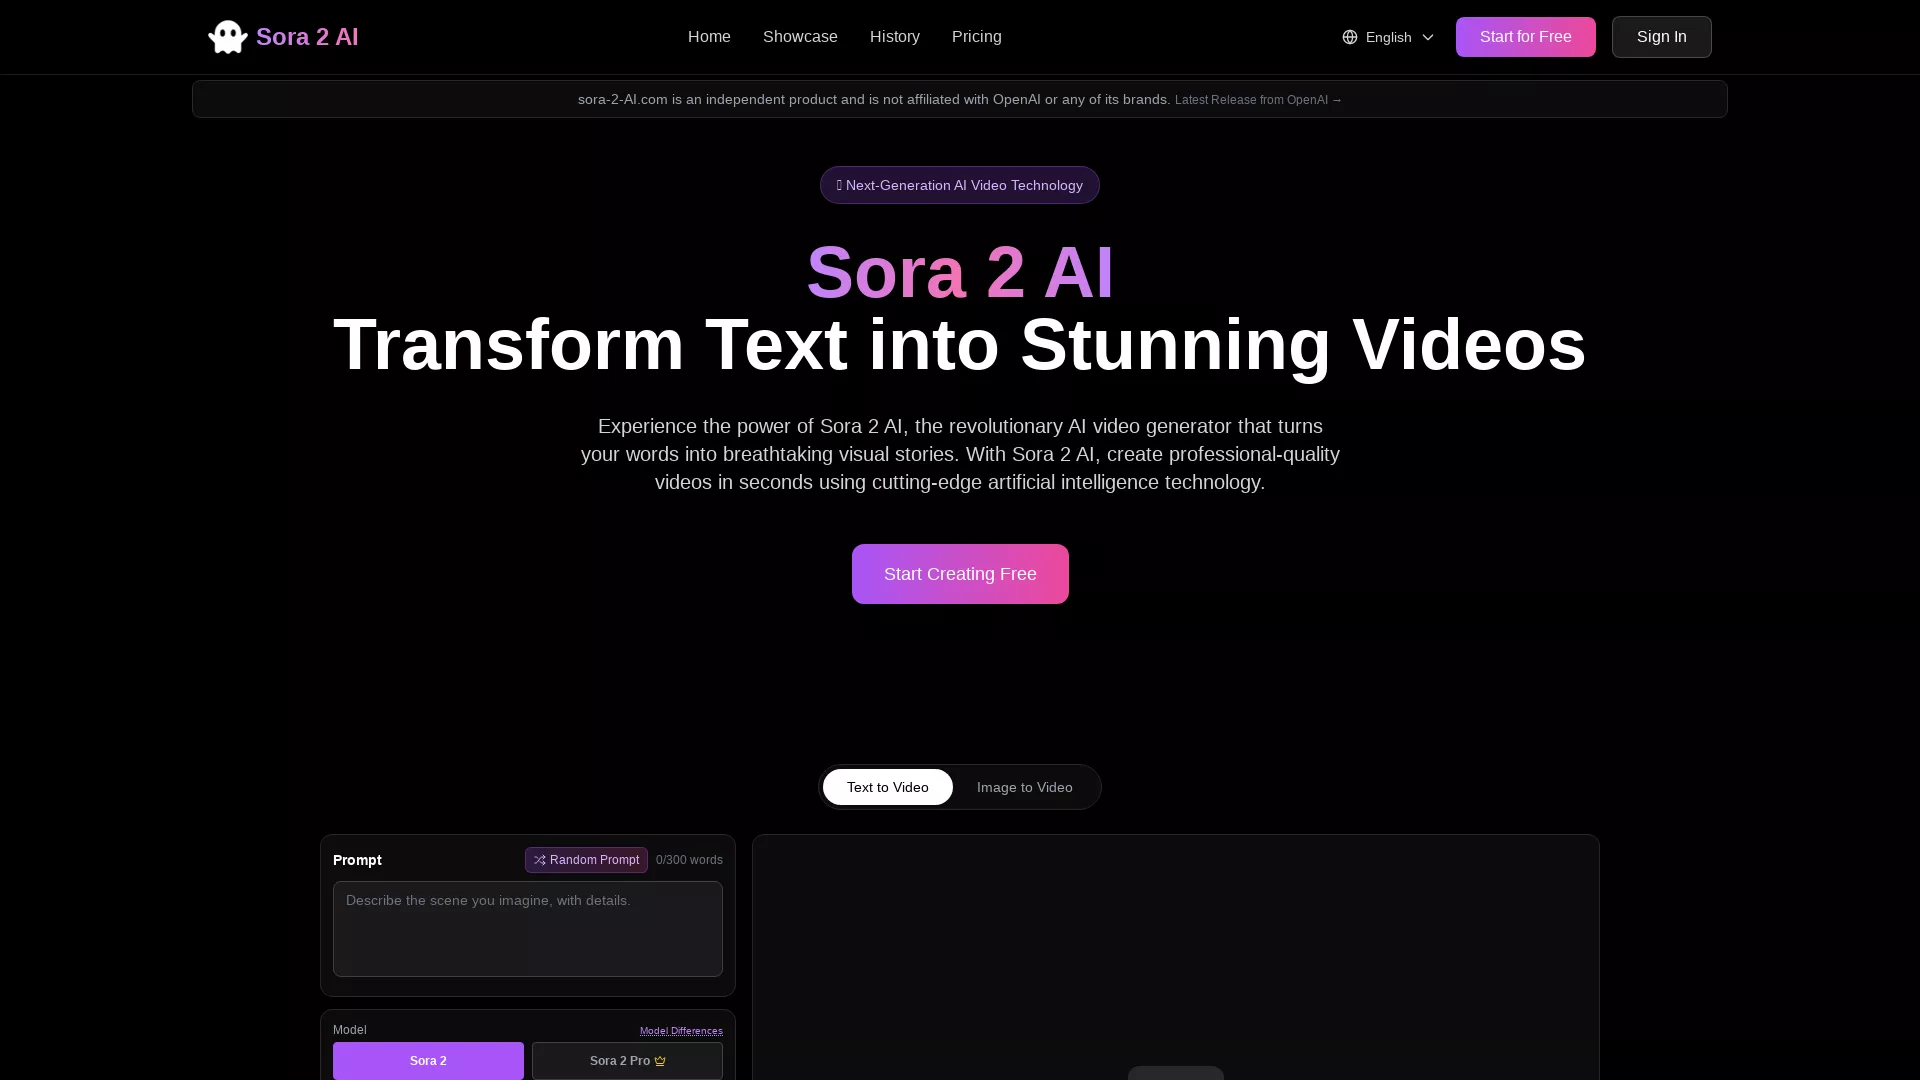Click the Random Prompt button
The image size is (1920, 1080).
[586, 860]
